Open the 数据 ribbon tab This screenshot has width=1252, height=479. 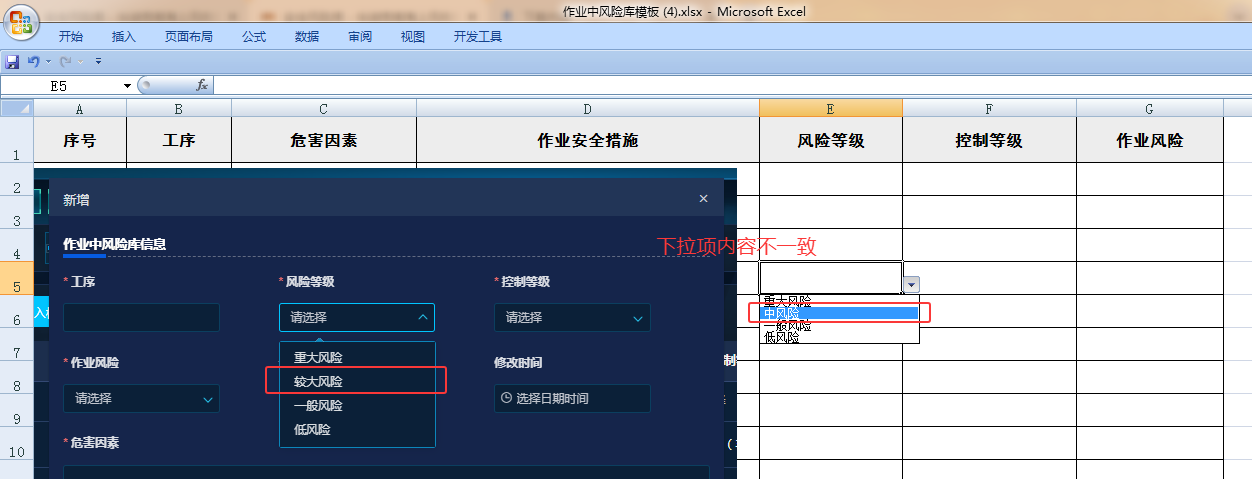point(307,37)
